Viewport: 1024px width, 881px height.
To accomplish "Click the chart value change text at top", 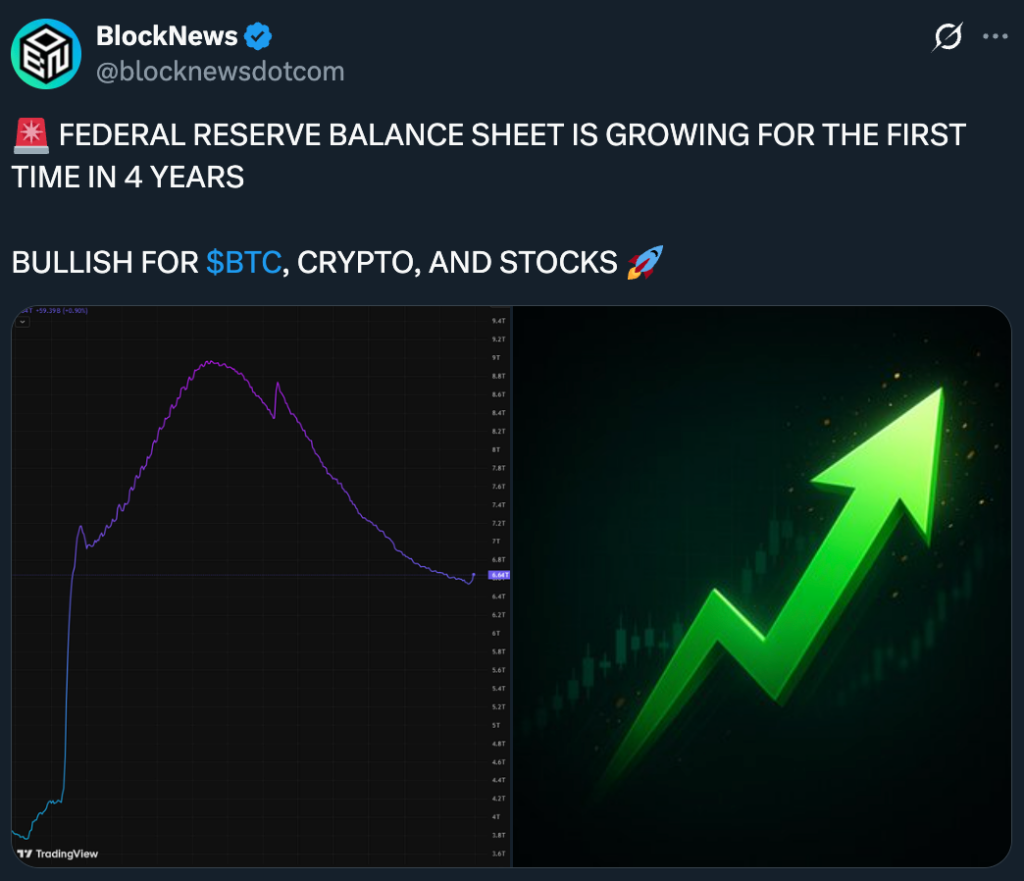I will 61,311.
